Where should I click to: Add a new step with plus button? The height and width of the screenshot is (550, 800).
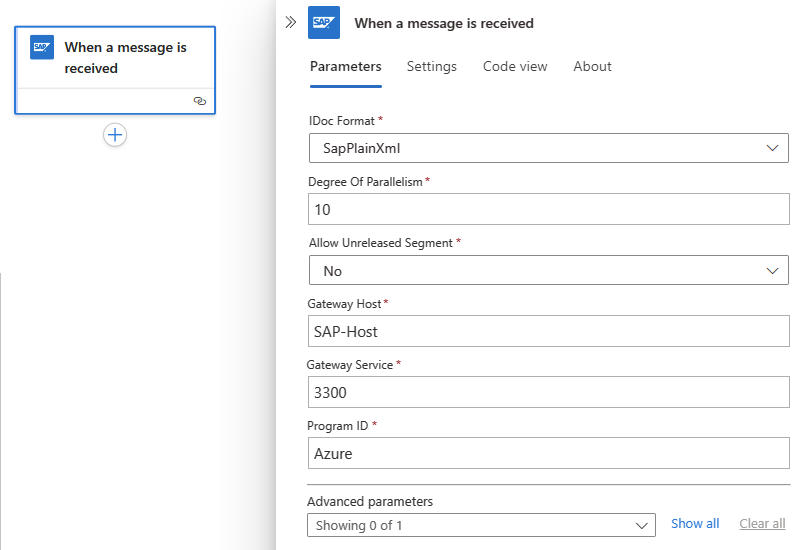pyautogui.click(x=115, y=135)
